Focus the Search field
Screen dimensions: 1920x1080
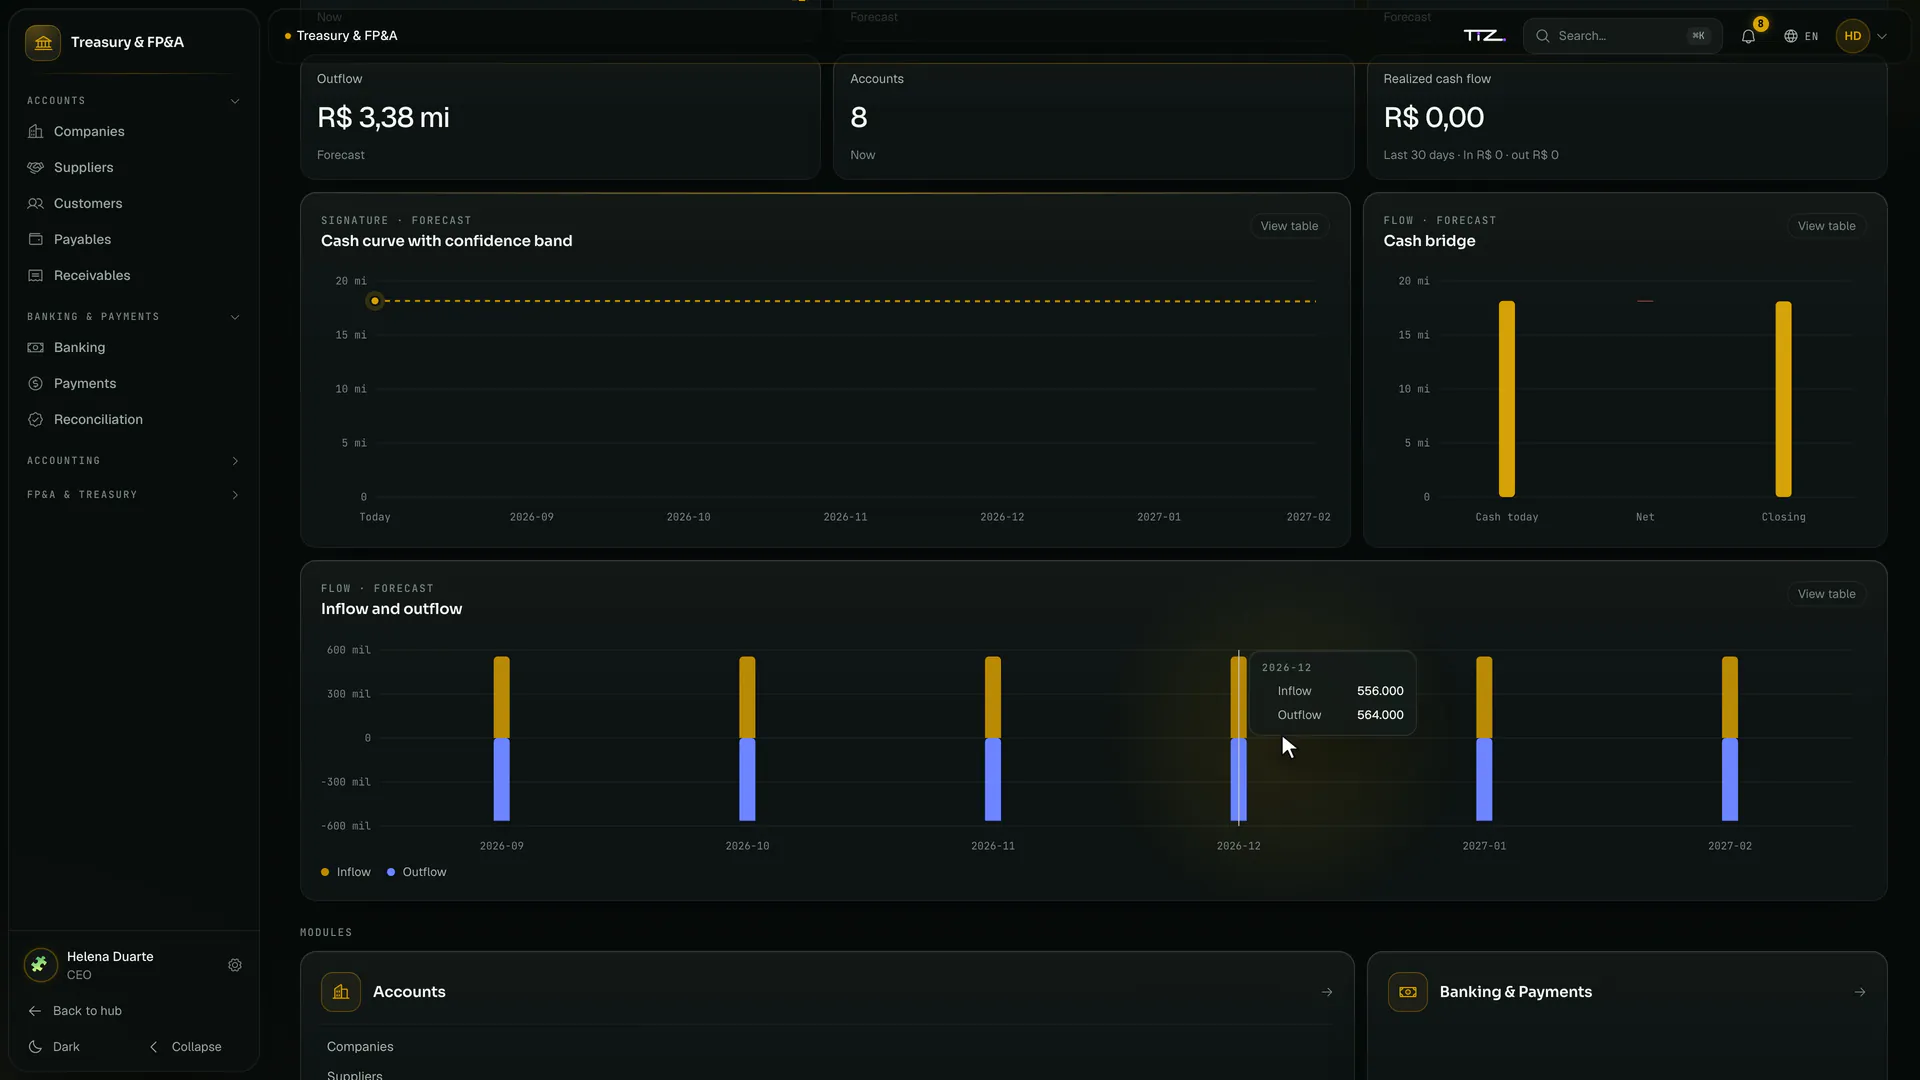(1622, 36)
